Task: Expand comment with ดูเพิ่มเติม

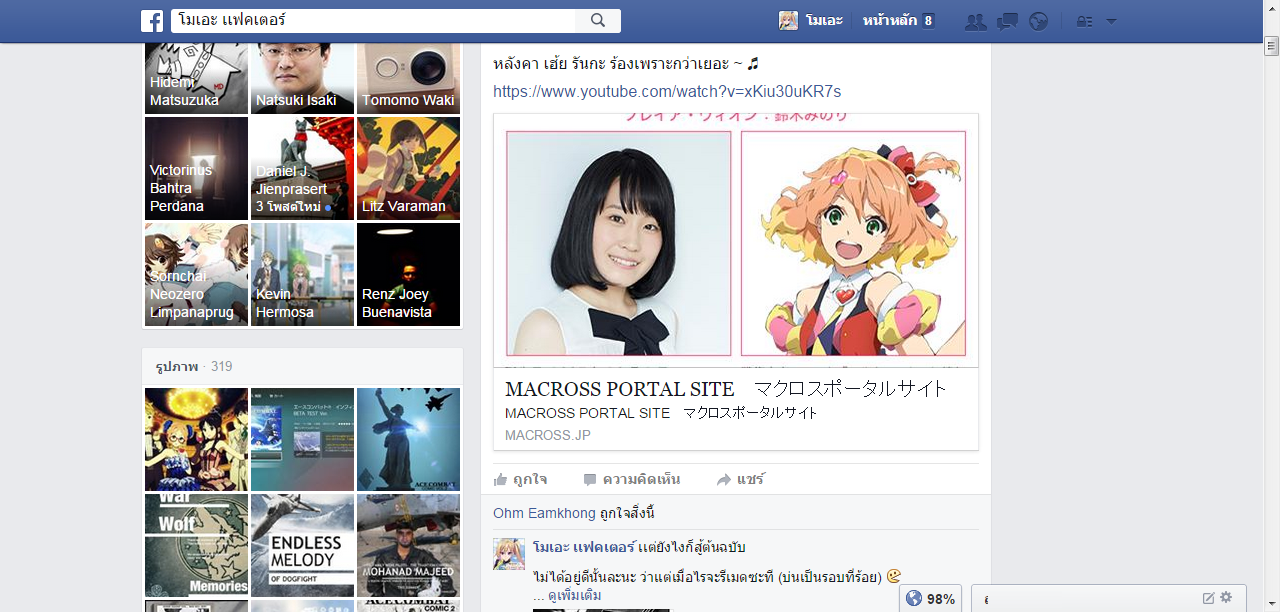Action: click(574, 596)
